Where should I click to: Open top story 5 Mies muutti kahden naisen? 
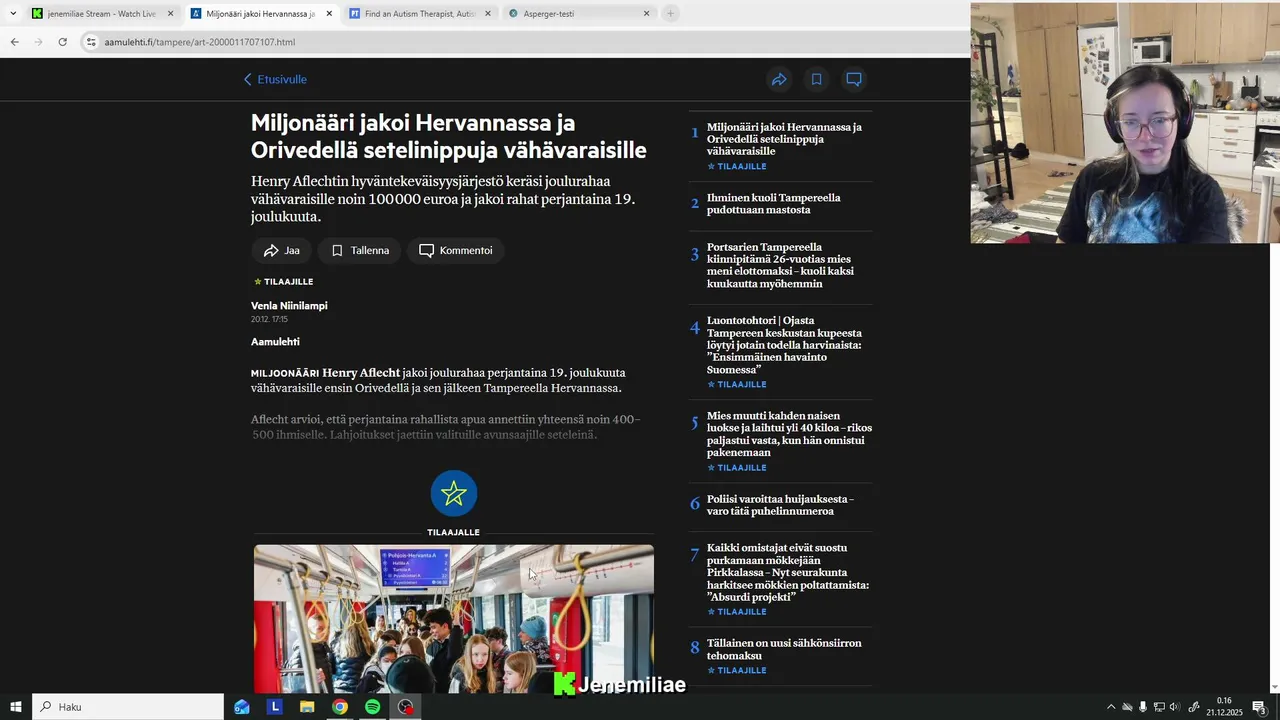(789, 434)
